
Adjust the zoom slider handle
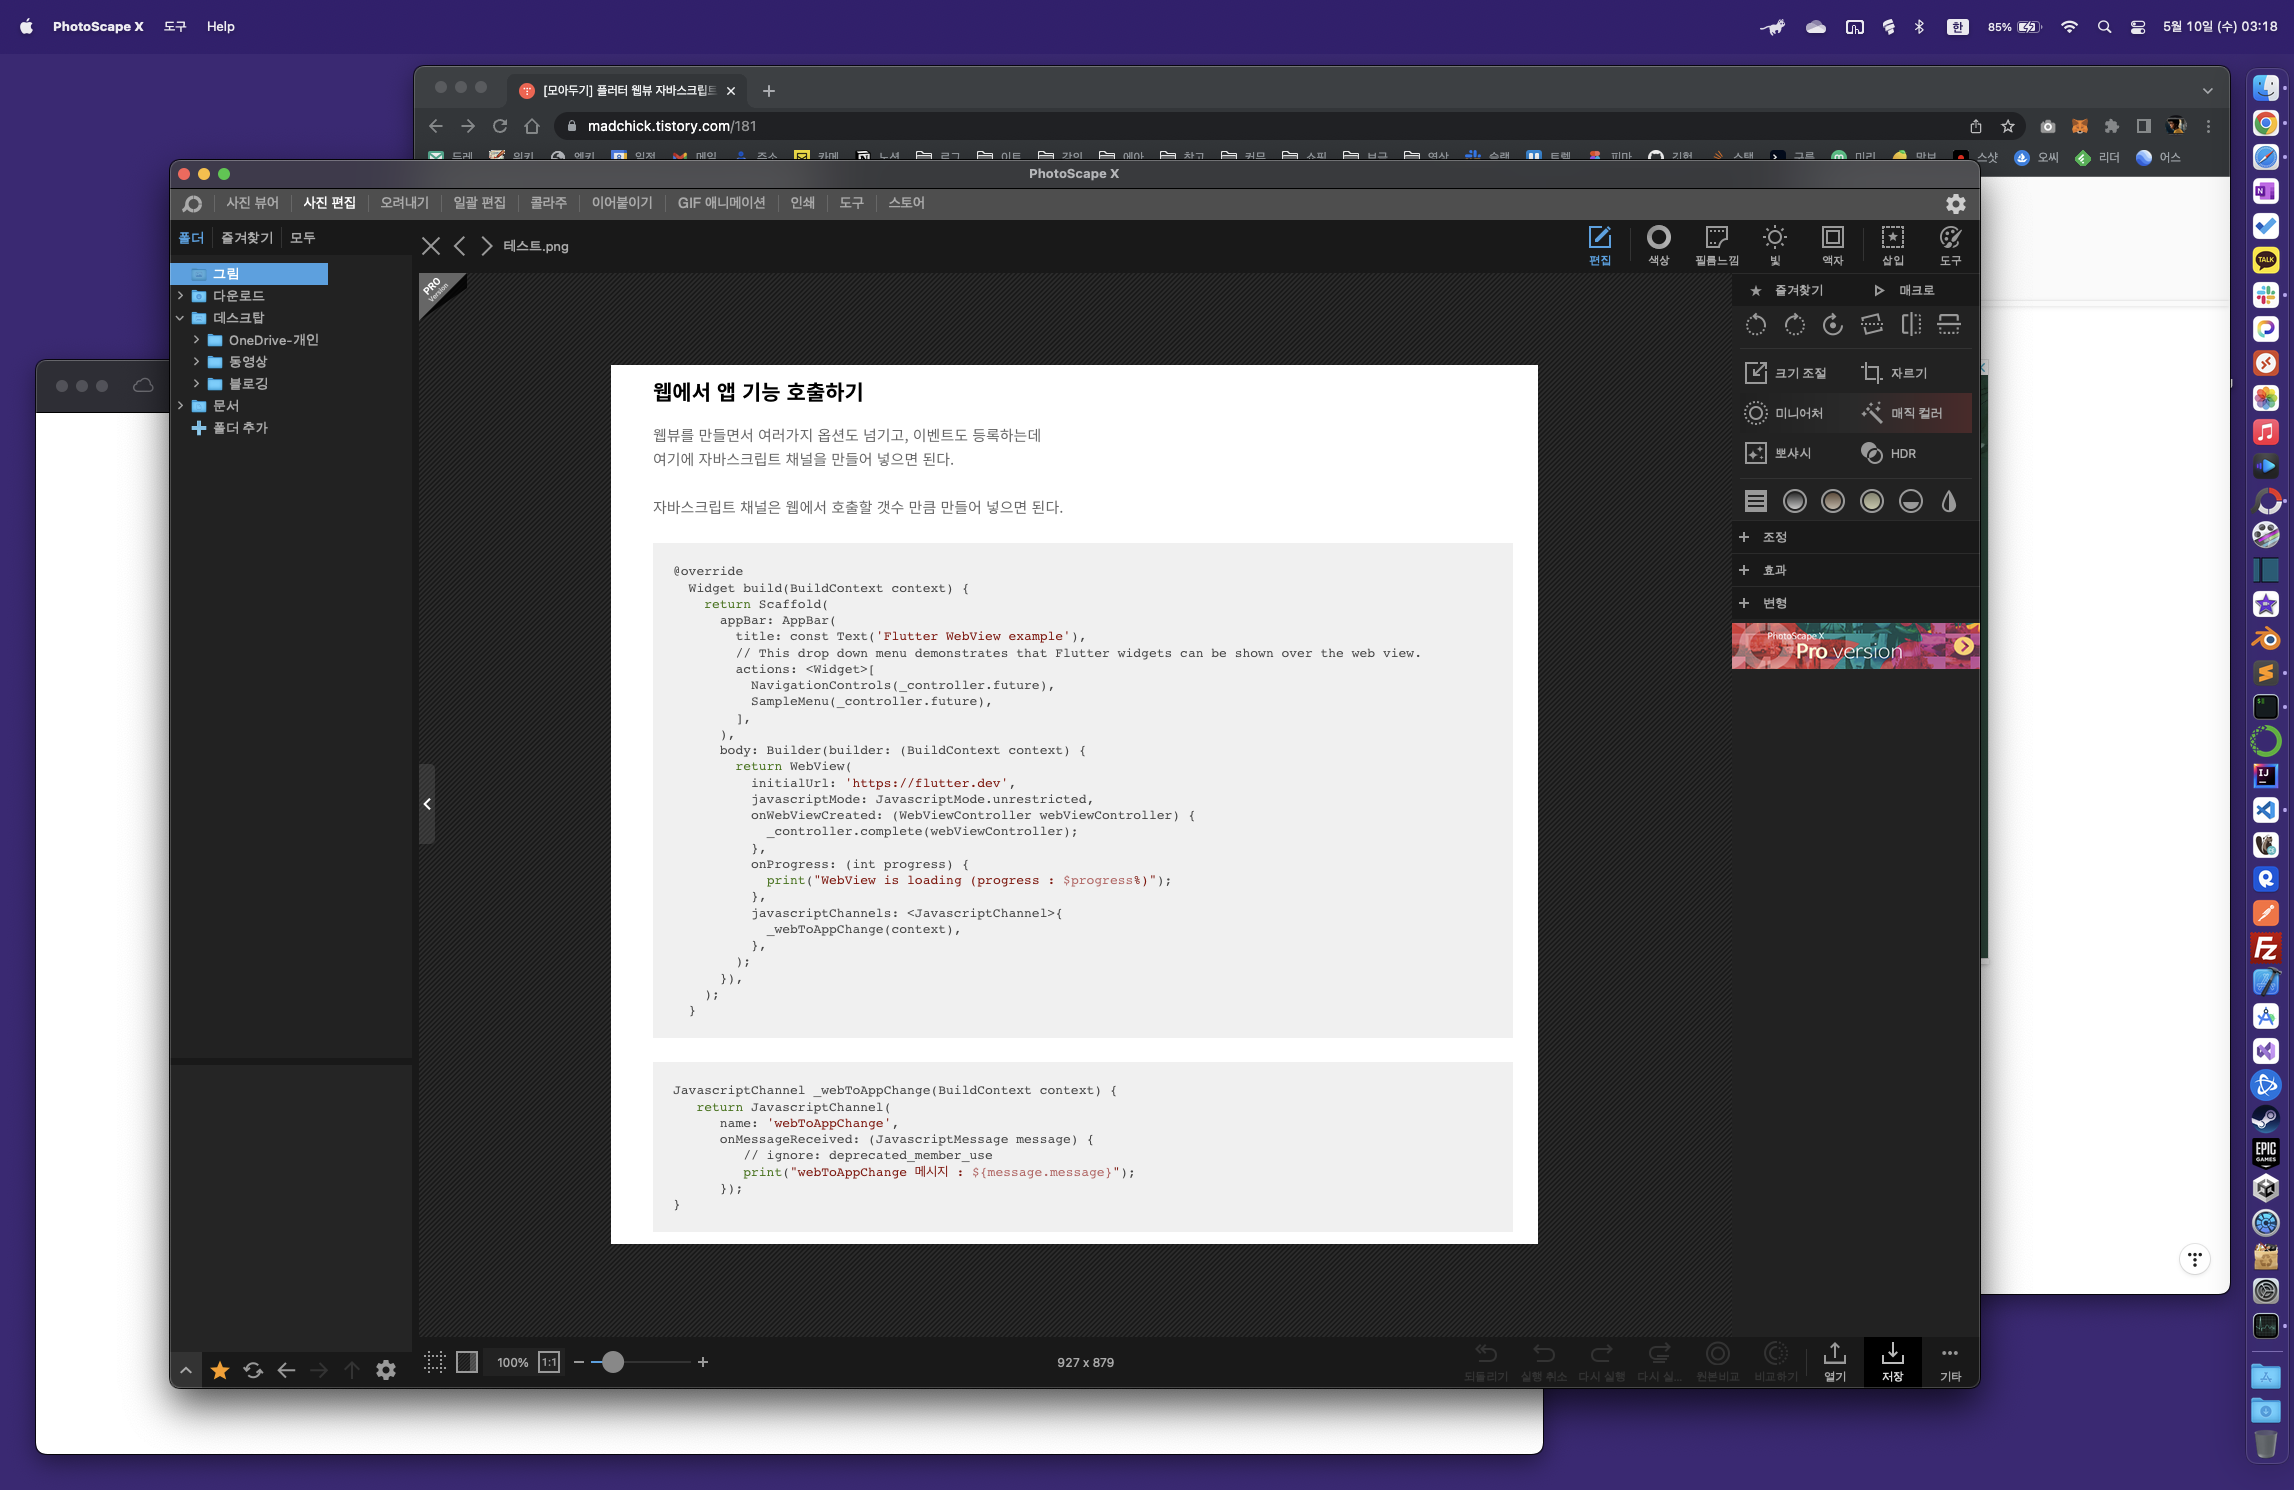[x=613, y=1362]
